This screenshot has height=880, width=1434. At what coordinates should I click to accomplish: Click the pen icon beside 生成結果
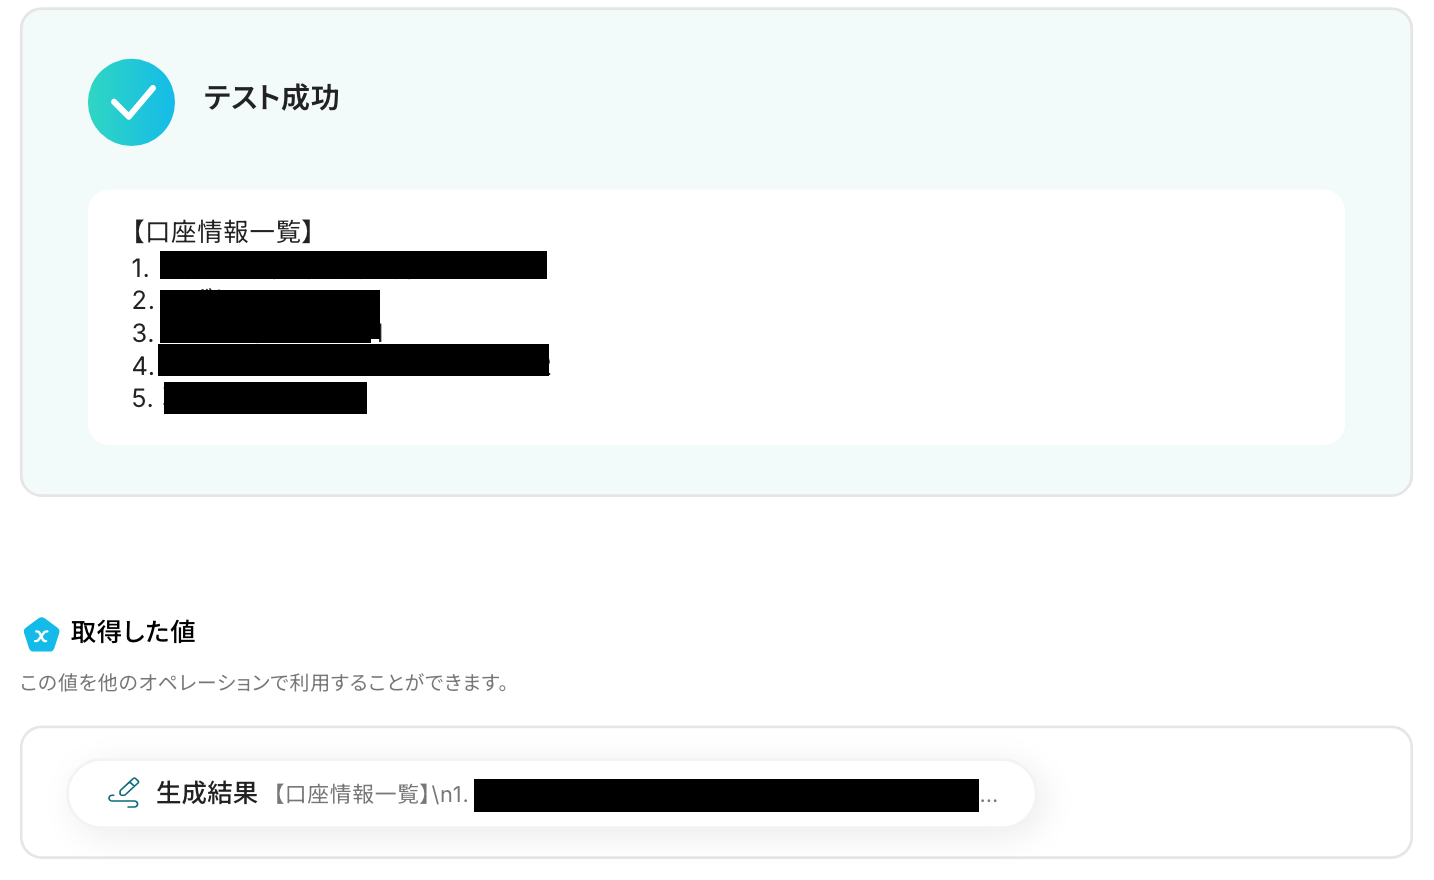tap(124, 792)
